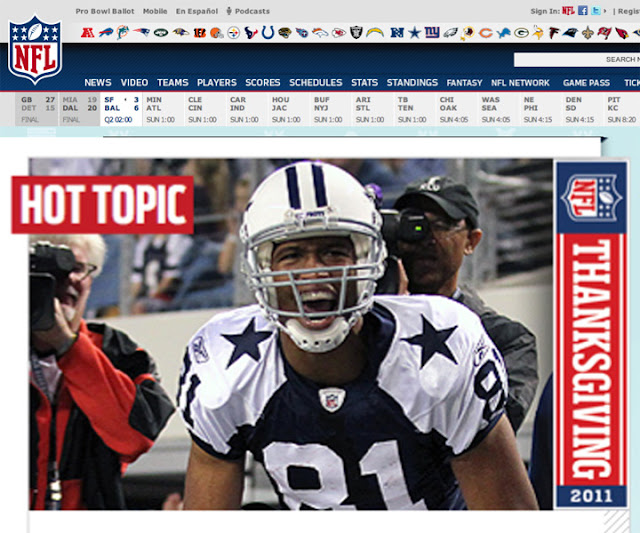Open the MIN vs ATL matchup
Viewport: 640px width, 533px height.
coord(163,109)
